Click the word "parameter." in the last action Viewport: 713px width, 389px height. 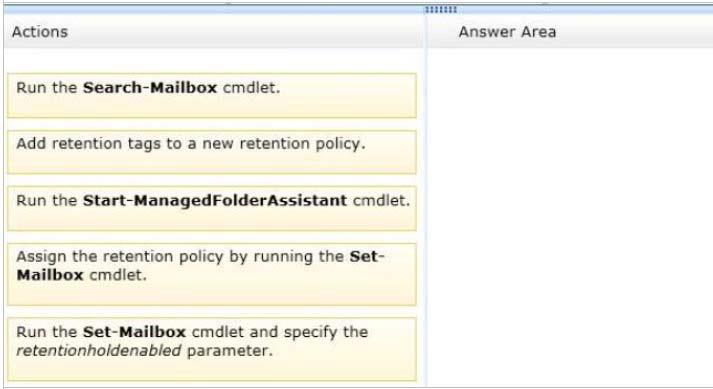point(230,351)
